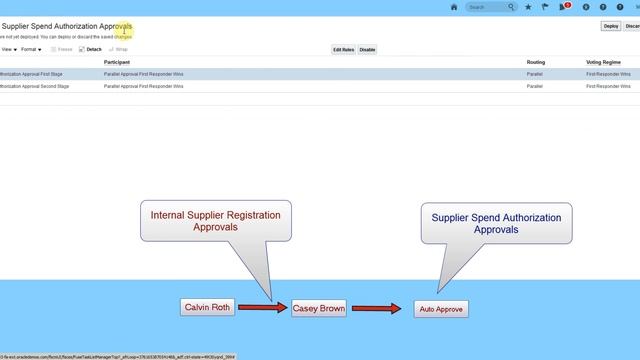Open the Format dropdown menu
The image size is (640, 360).
click(x=31, y=49)
